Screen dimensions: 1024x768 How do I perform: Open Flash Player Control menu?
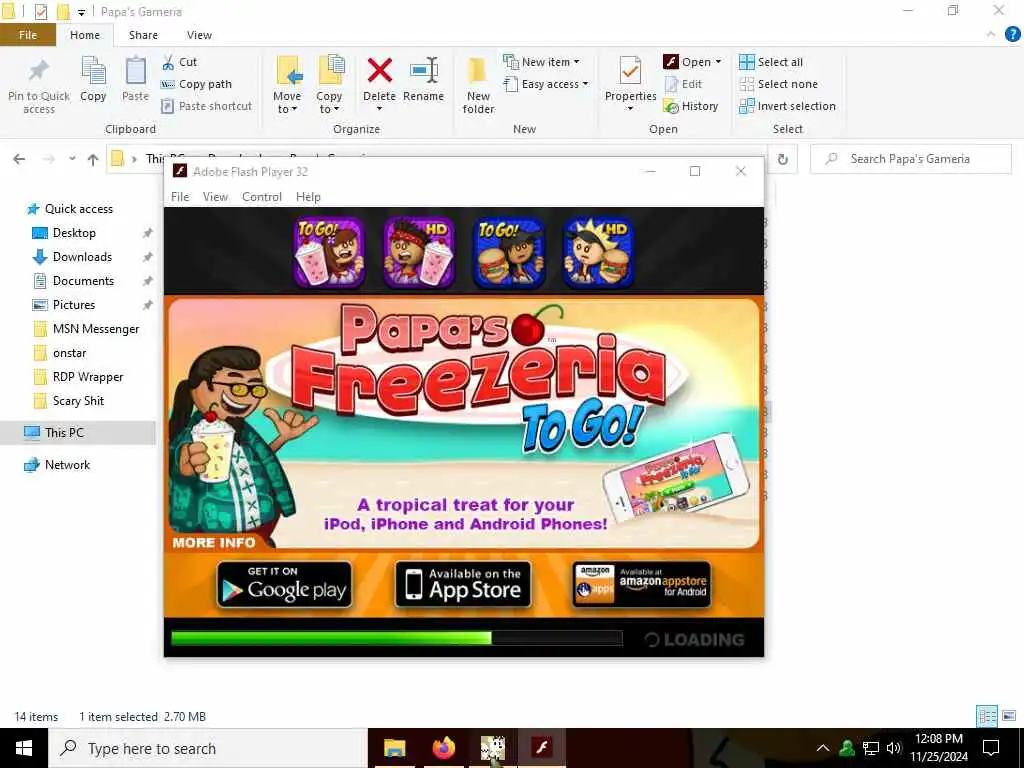pos(262,197)
